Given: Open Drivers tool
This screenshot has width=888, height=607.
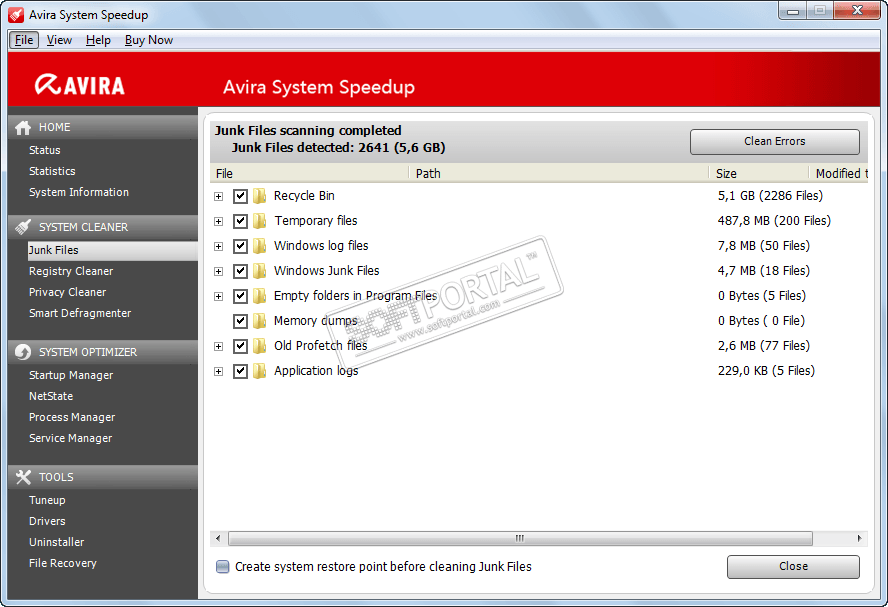Looking at the screenshot, I should [x=47, y=521].
